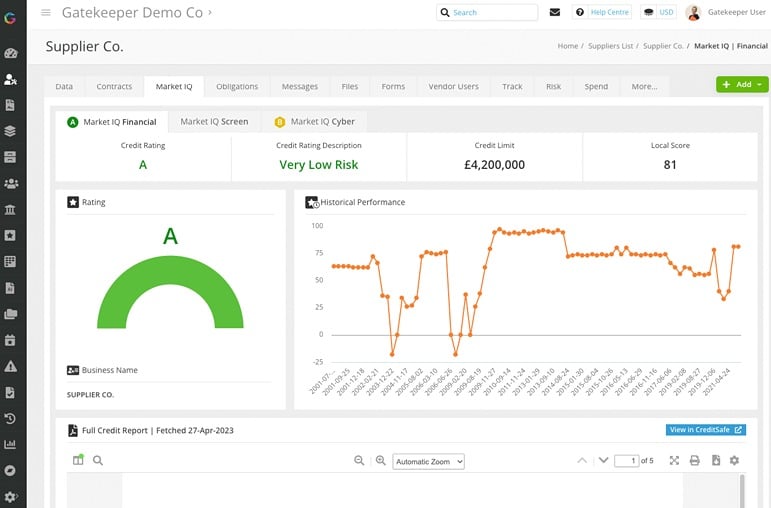Switch to the Contracts tab
The image size is (771, 508).
click(x=114, y=87)
